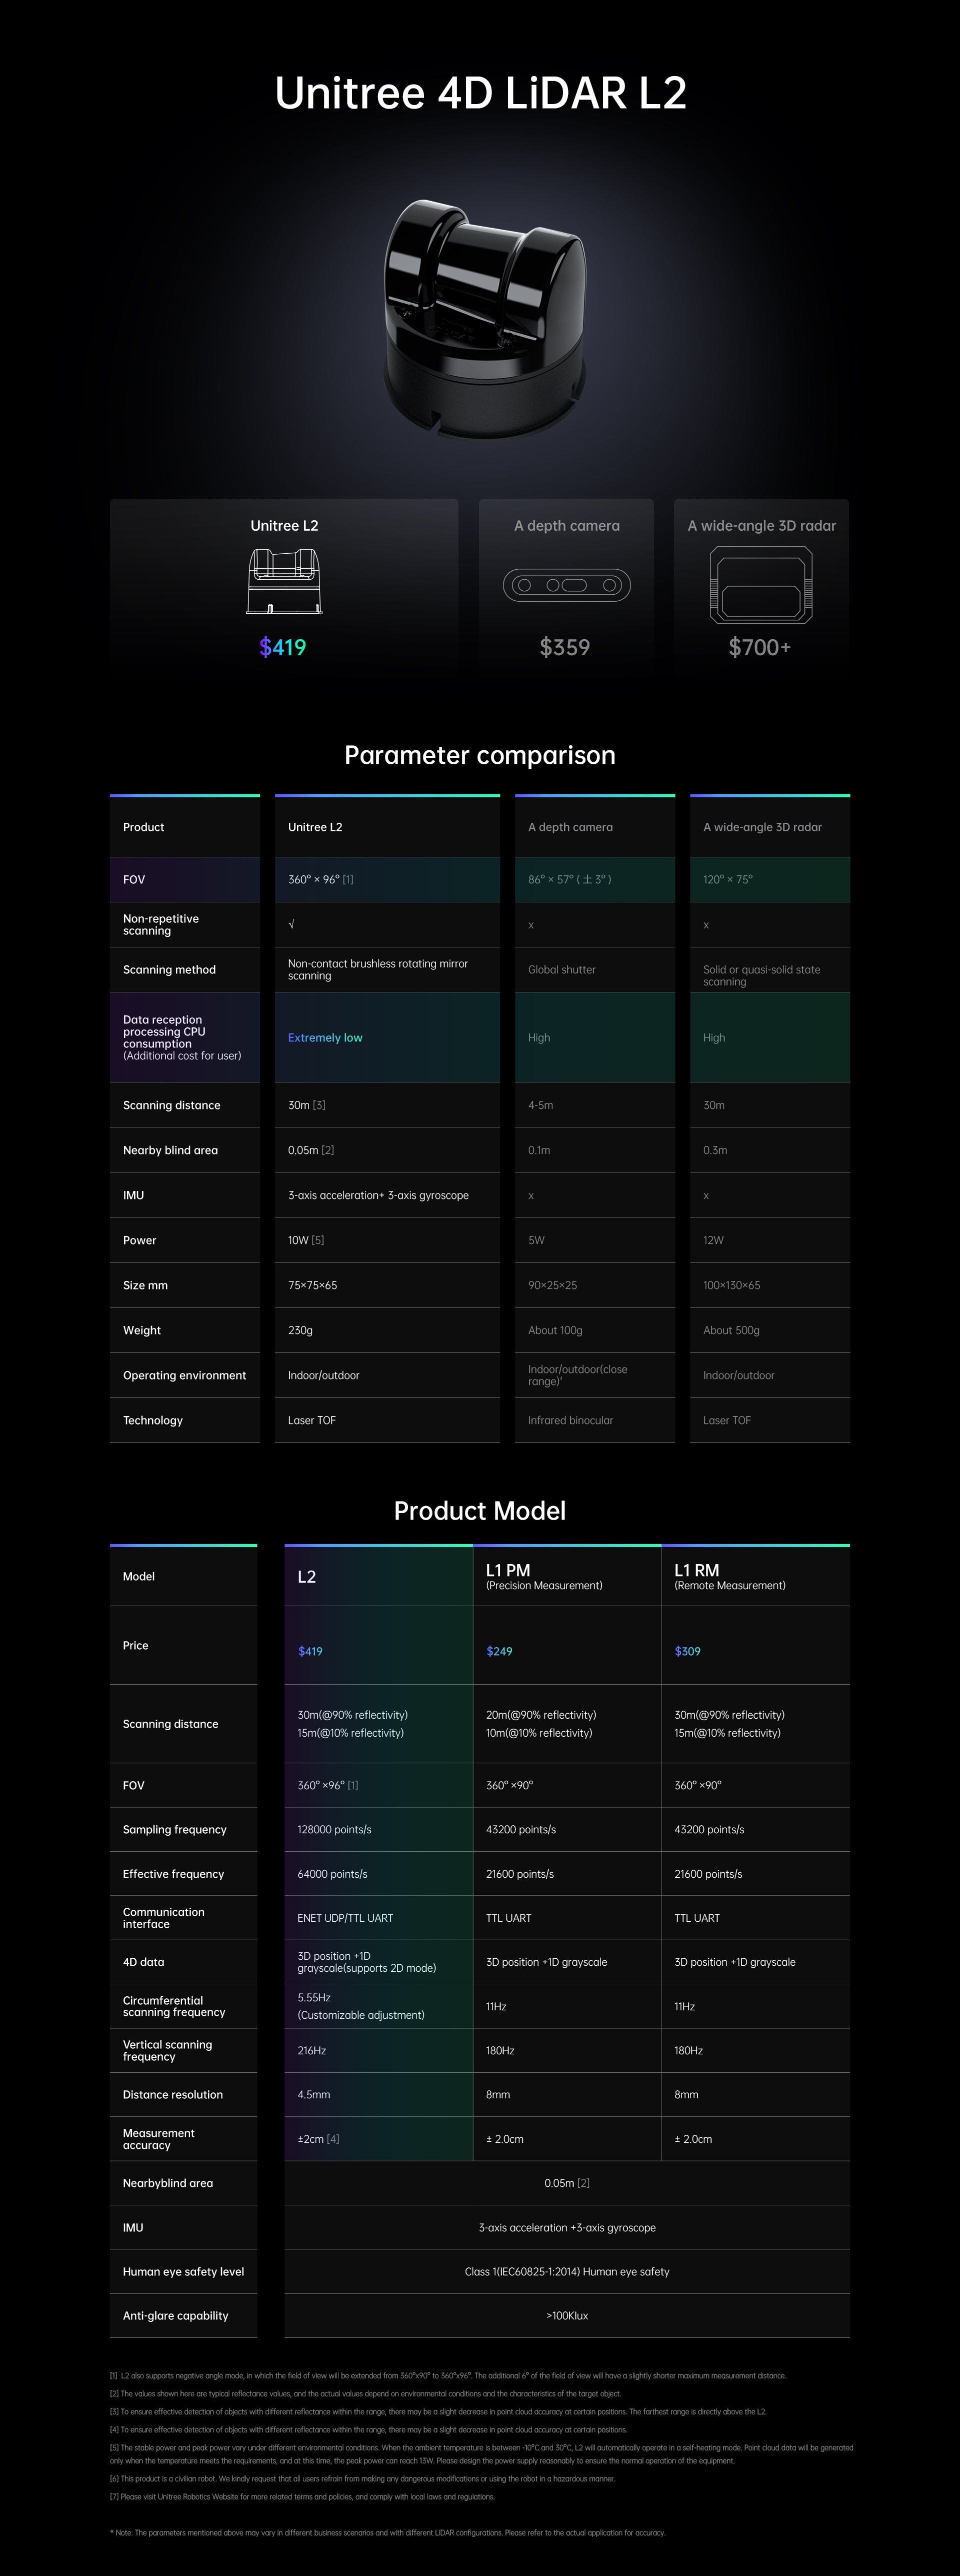Click the Product Model heading

(x=480, y=1510)
